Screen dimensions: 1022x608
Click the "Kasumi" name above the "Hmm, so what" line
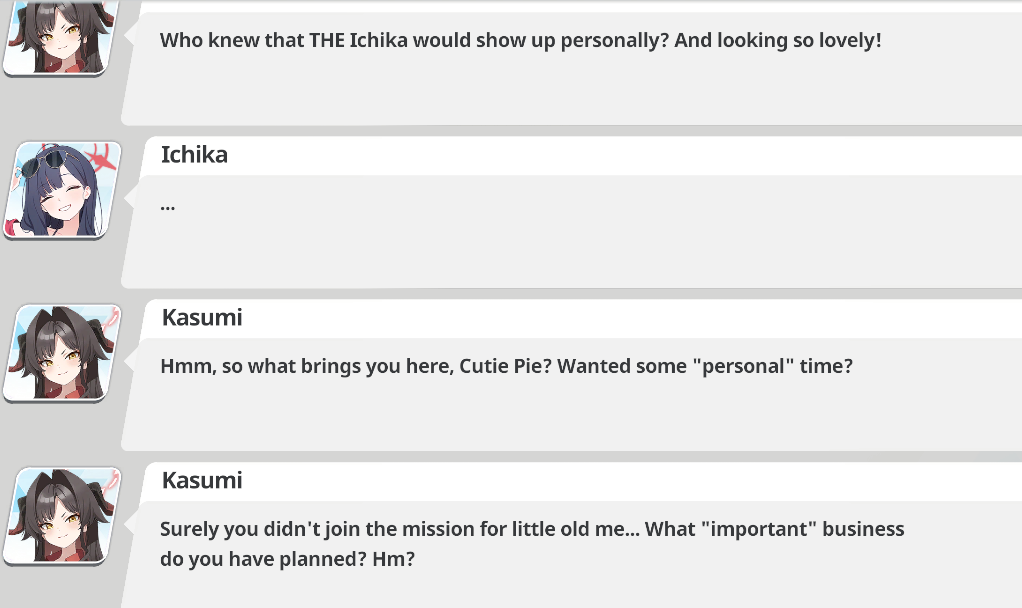point(201,318)
